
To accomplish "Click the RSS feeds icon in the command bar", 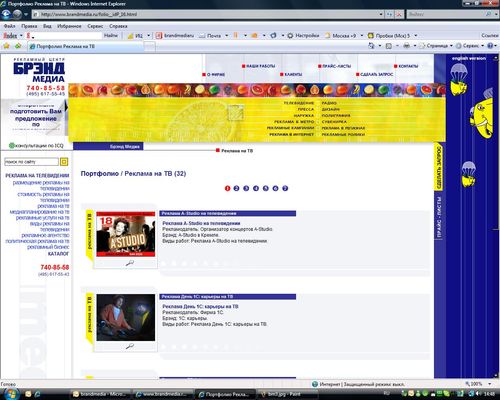I will coord(389,46).
